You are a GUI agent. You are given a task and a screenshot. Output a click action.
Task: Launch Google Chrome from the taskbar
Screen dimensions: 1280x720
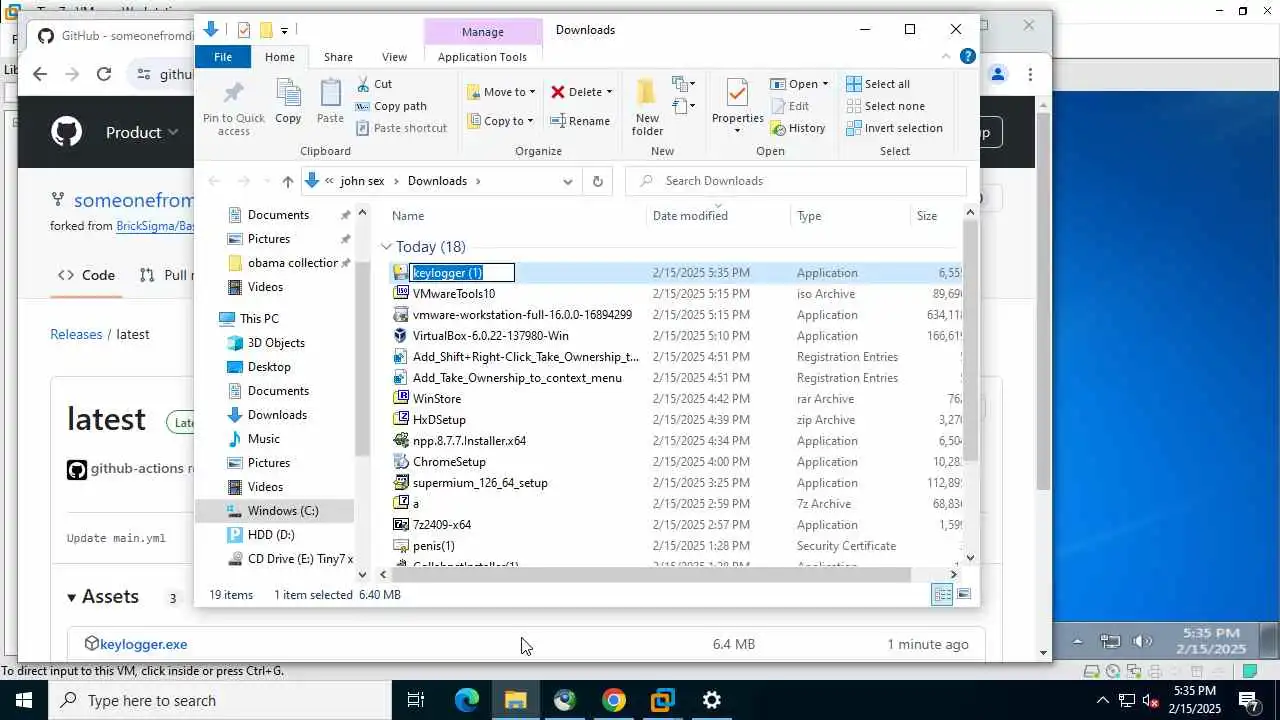tap(614, 700)
